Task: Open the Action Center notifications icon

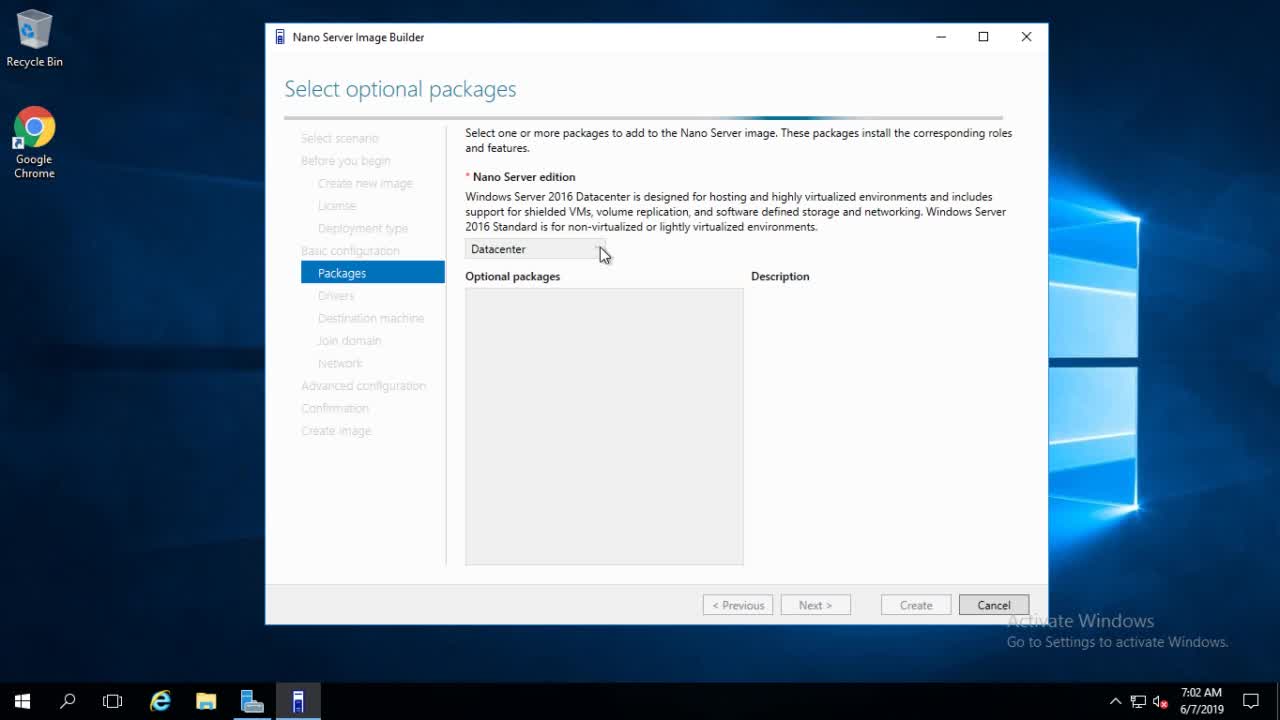Action: 1250,701
